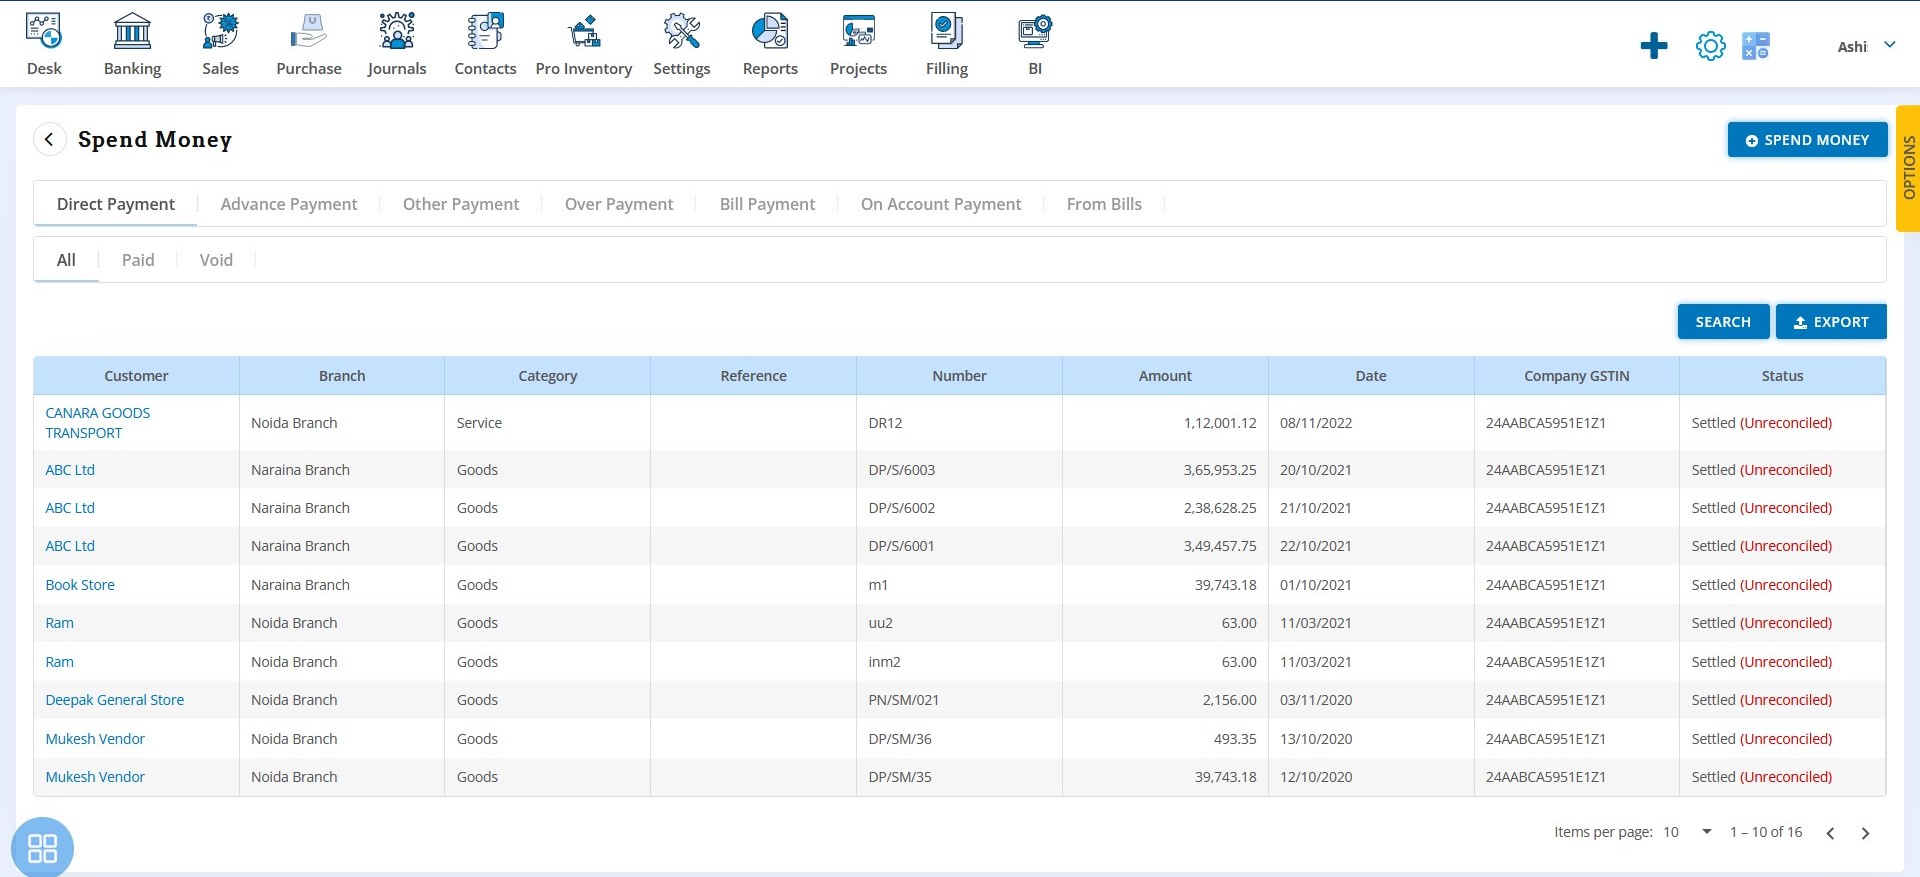Open the Settings module icon

coord(682,31)
